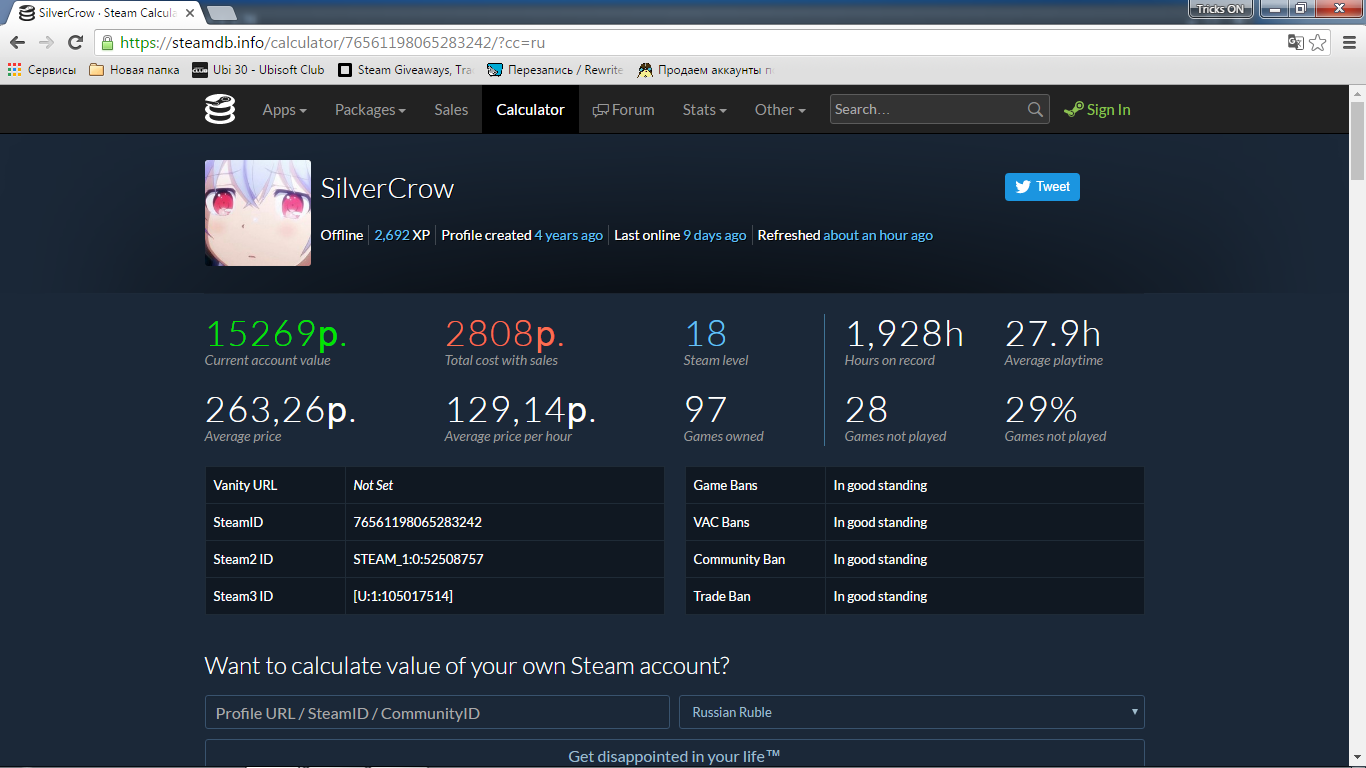Screen dimensions: 1366x768
Task: Click the browser forward arrow
Action: (46, 42)
